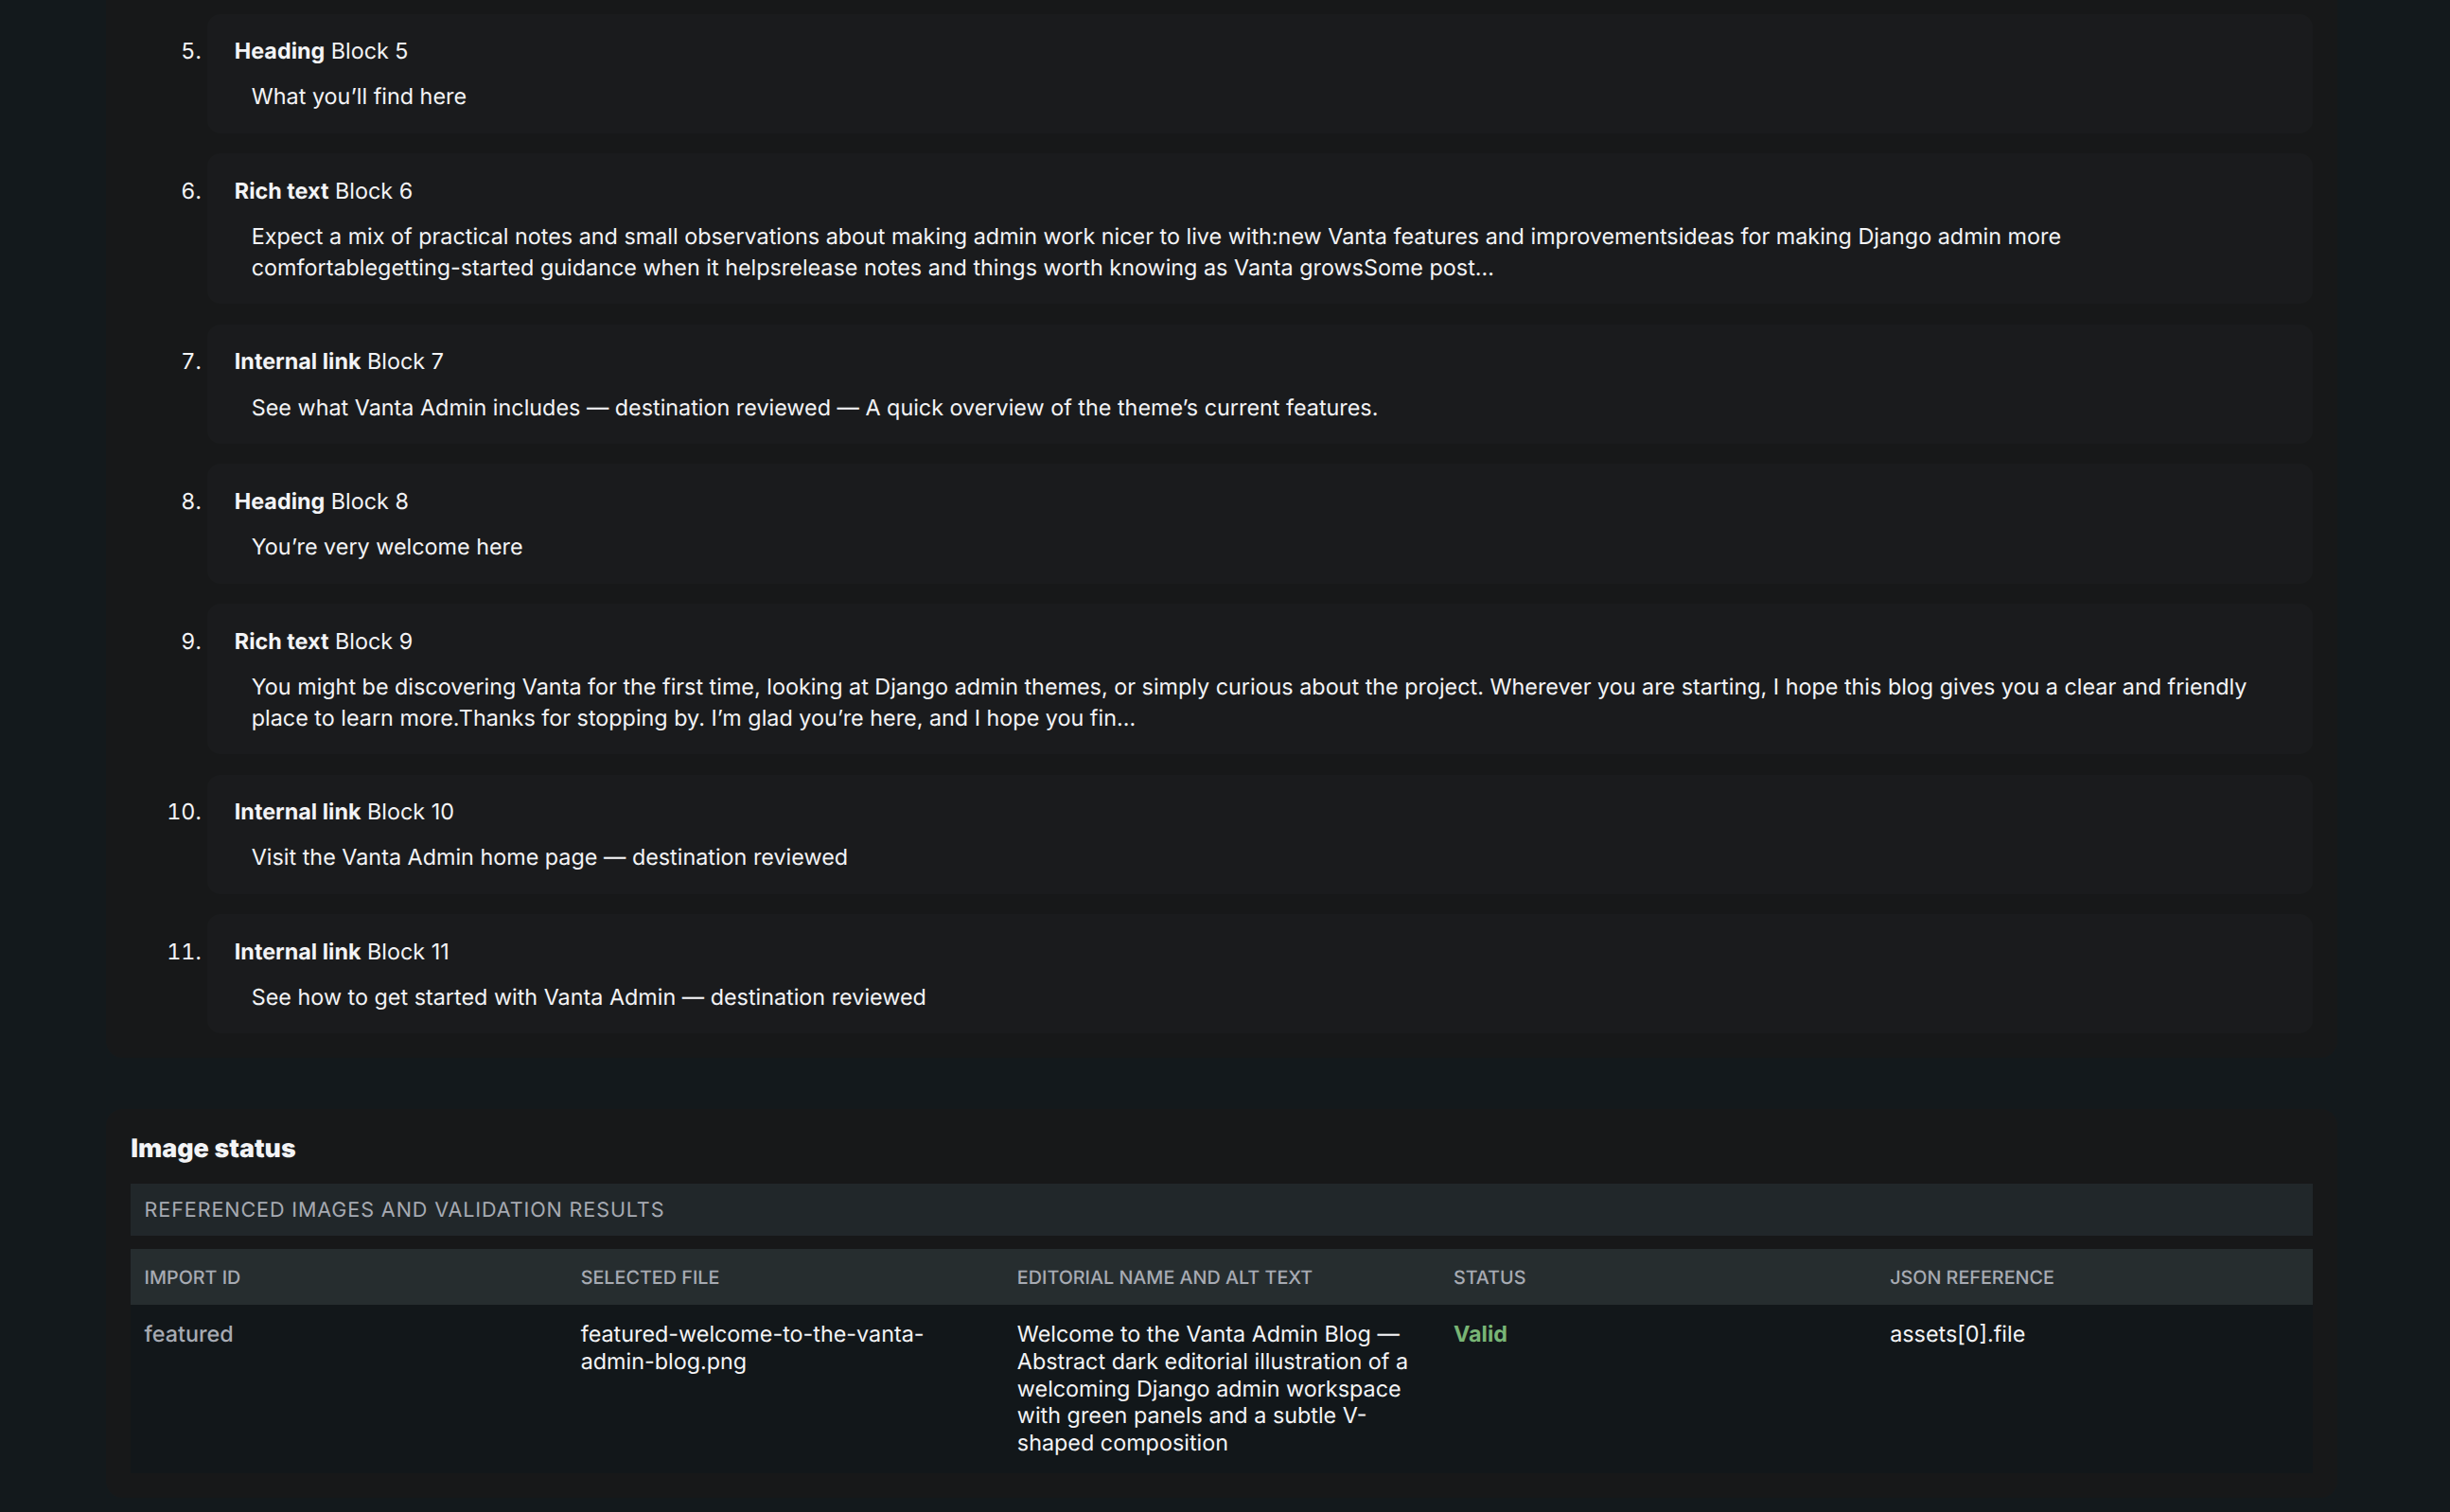Viewport: 2450px width, 1512px height.
Task: Click the 'What you'll find here' heading text
Action: click(x=358, y=96)
